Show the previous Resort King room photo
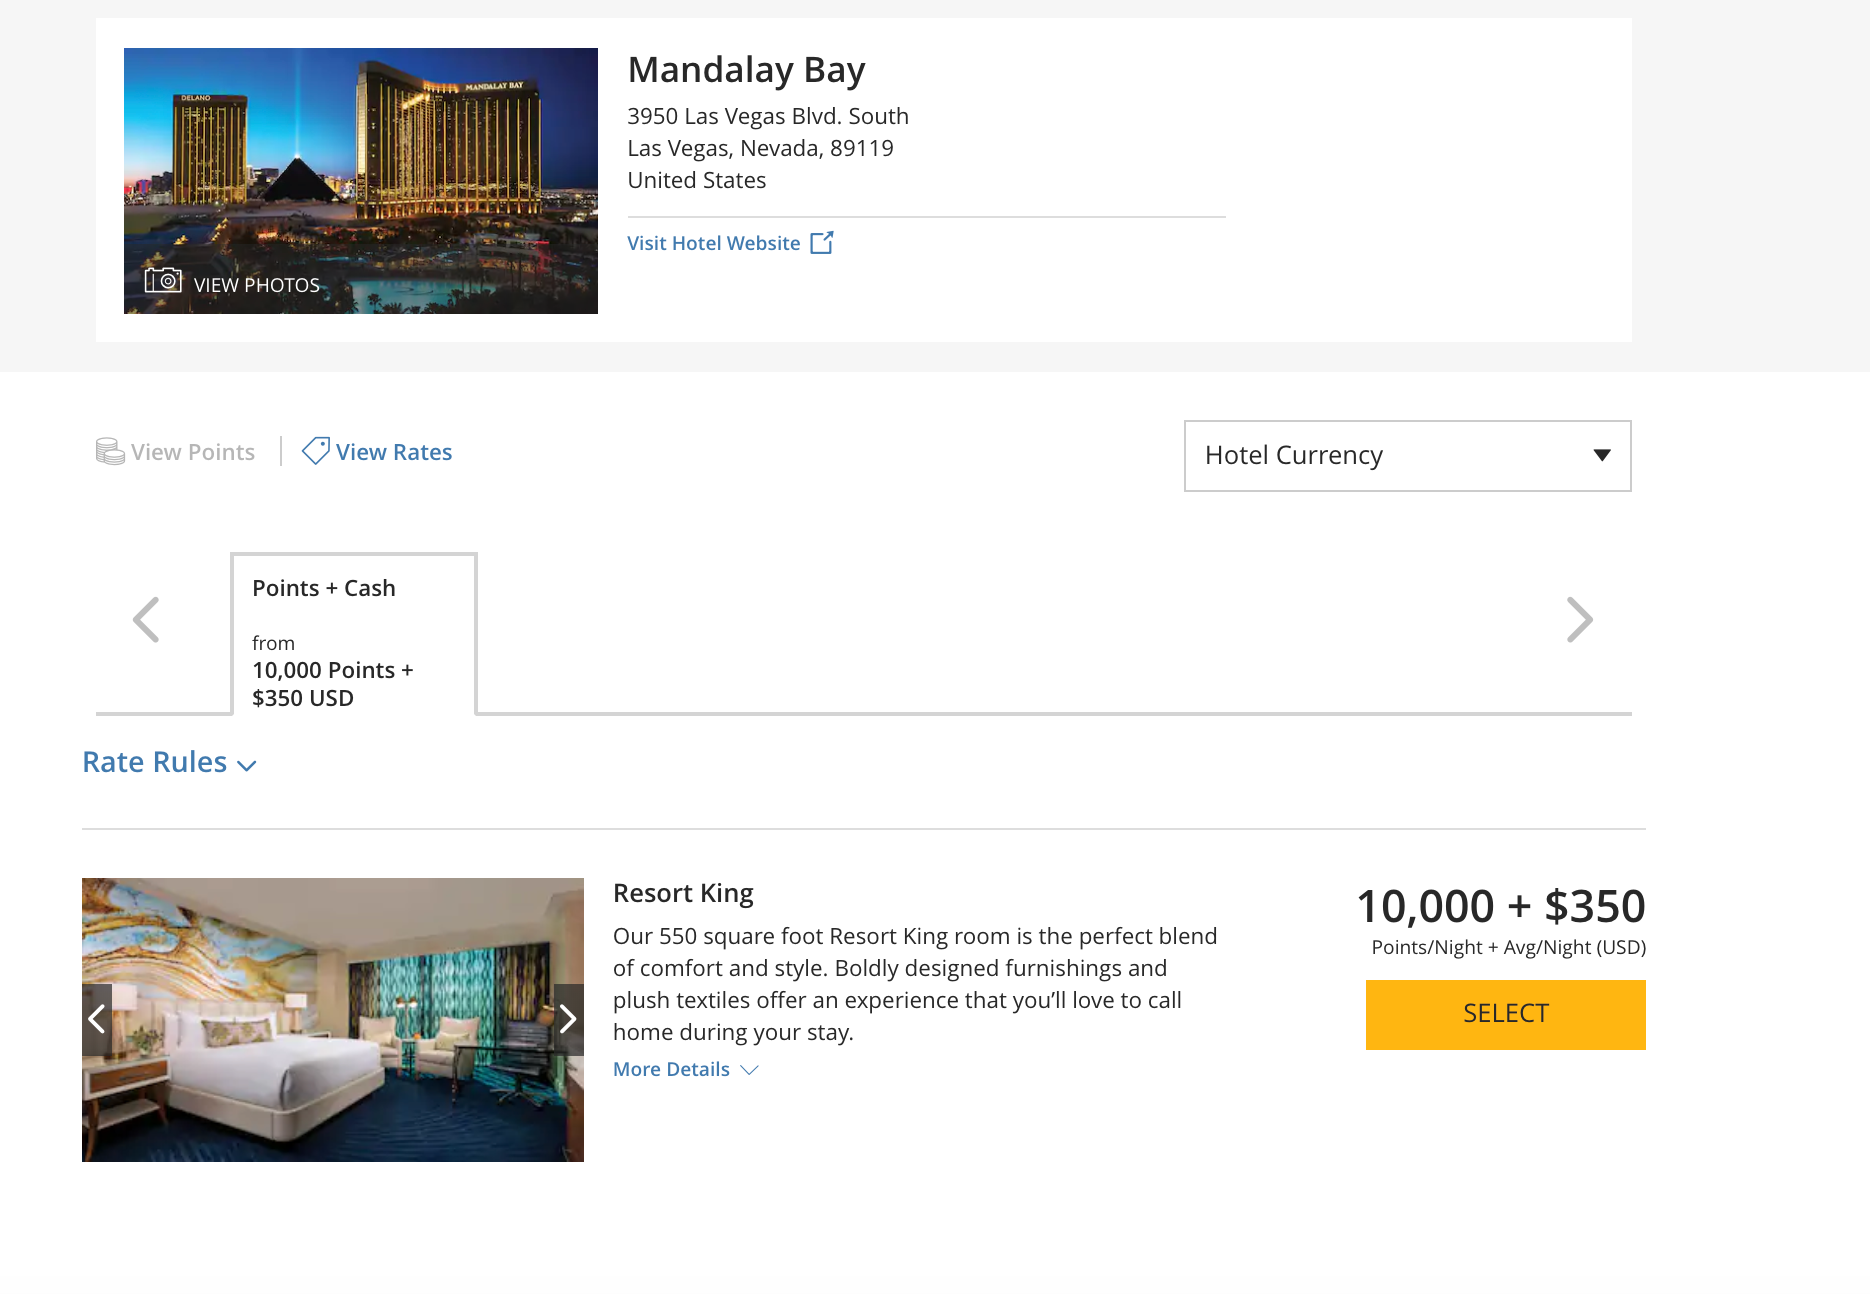 point(97,1019)
